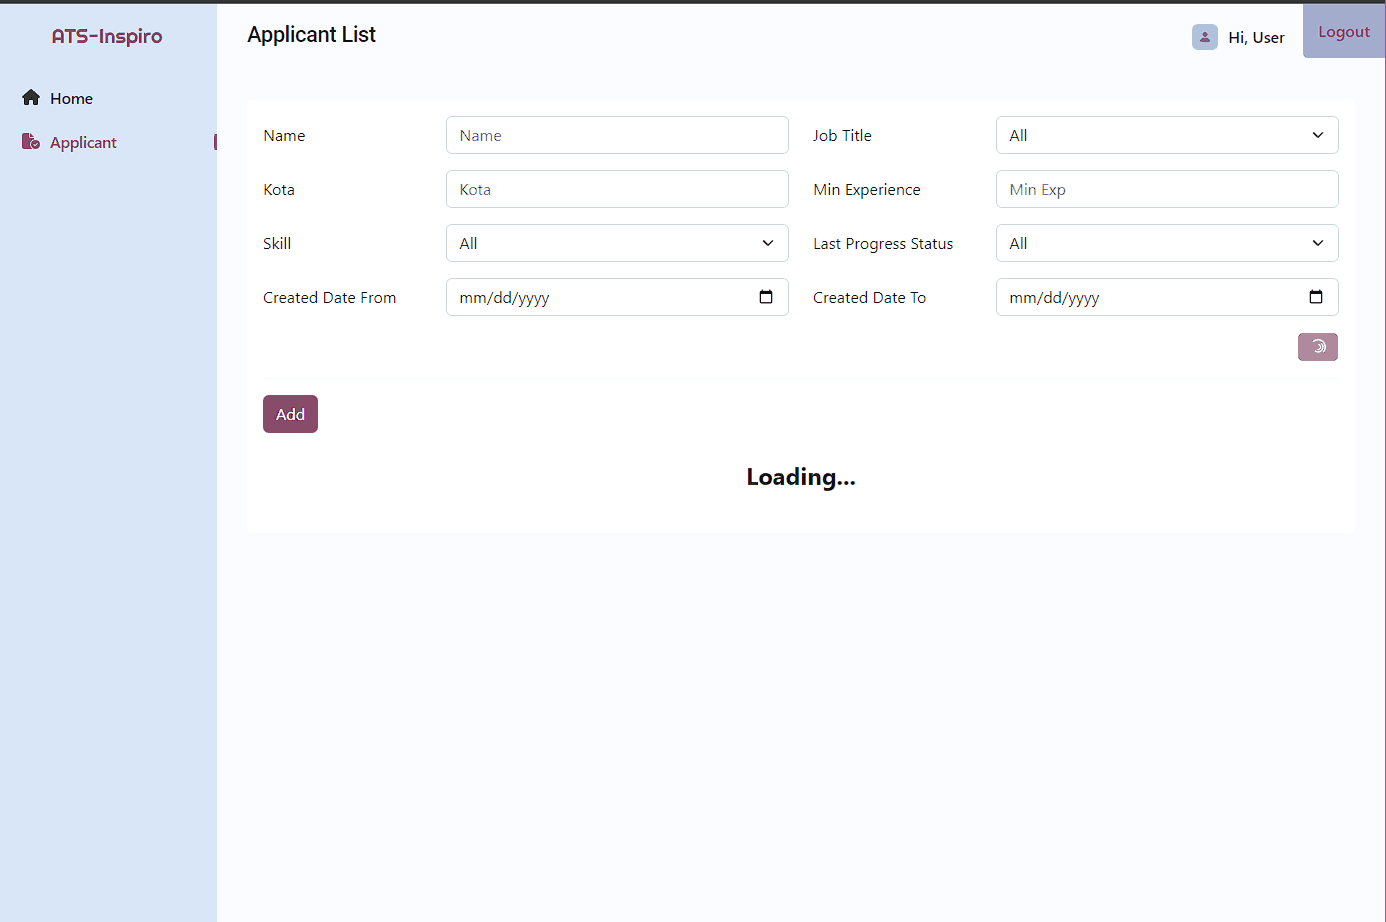Expand the Job Title dropdown chevron
The width and height of the screenshot is (1386, 922).
pos(1318,135)
